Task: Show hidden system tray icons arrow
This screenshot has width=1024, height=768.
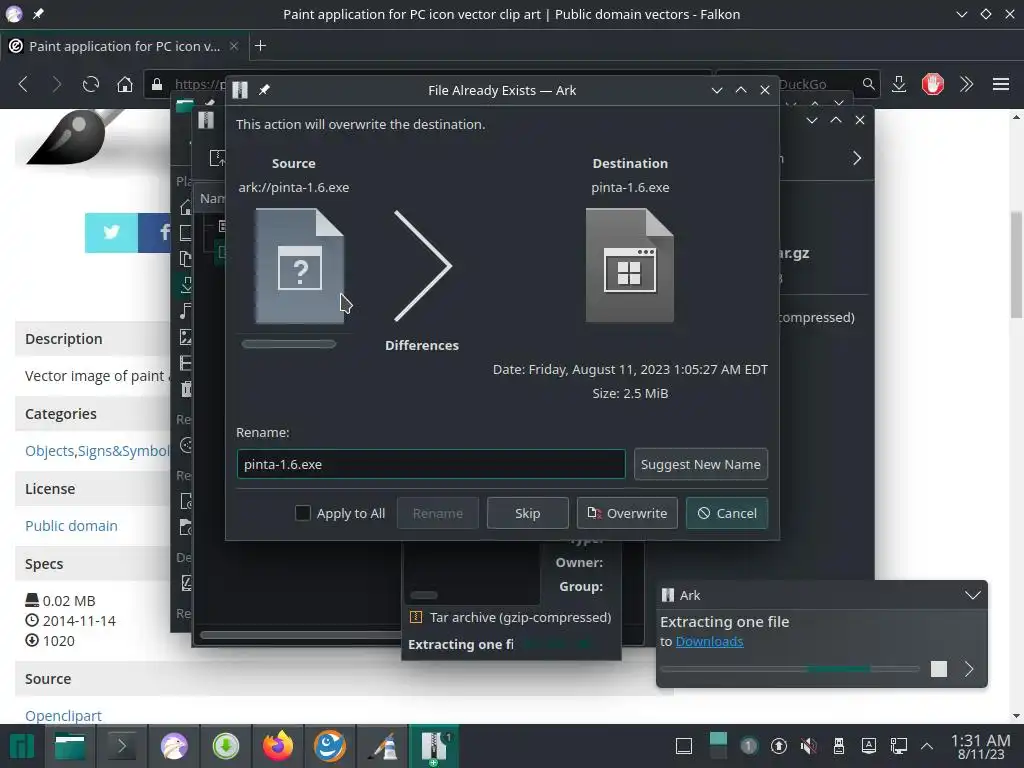Action: click(927, 746)
